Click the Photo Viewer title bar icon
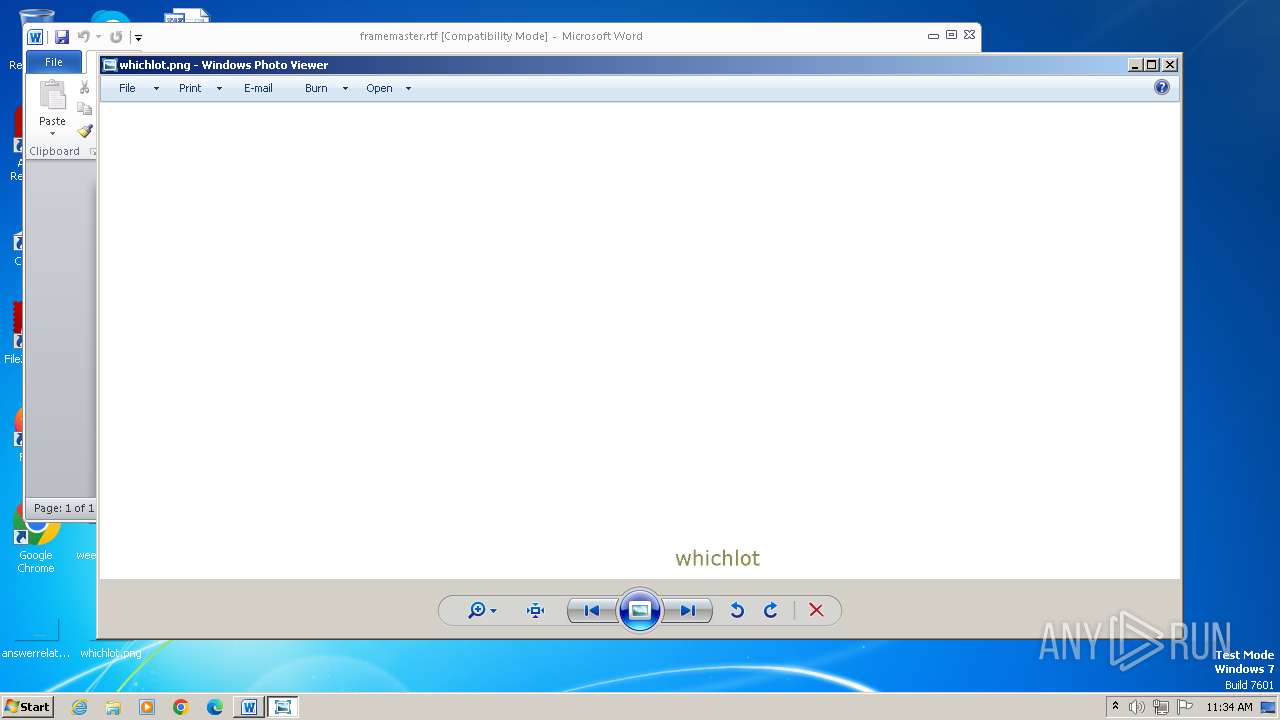 (110, 65)
